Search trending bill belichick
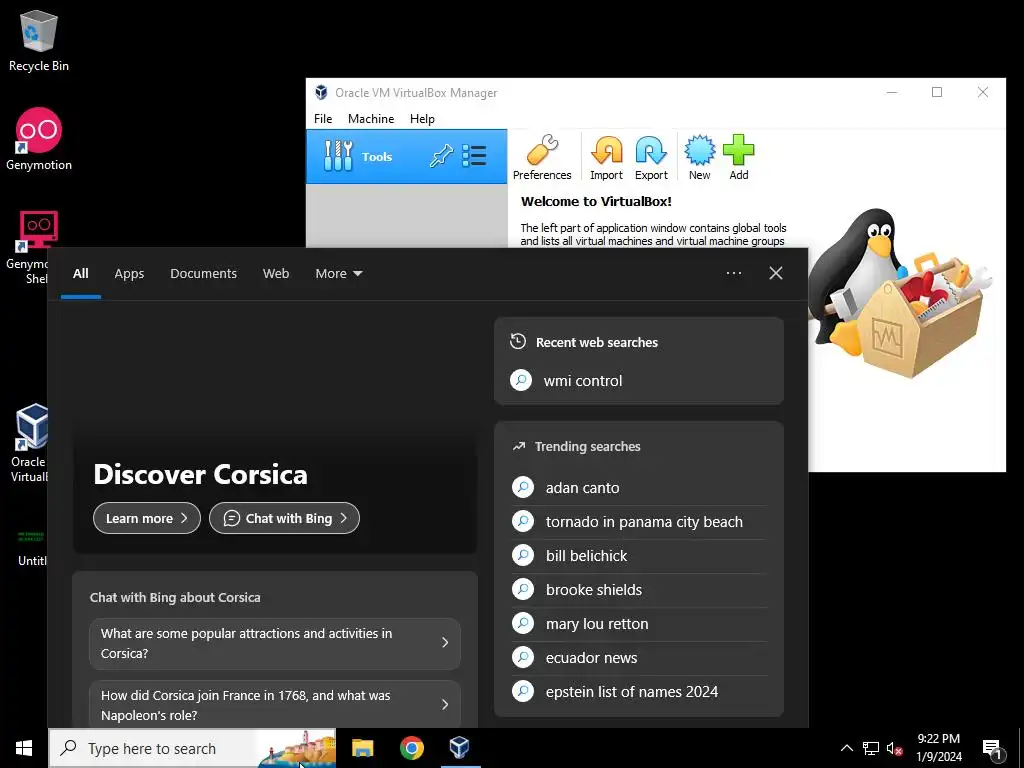Viewport: 1024px width, 768px height. [x=639, y=555]
